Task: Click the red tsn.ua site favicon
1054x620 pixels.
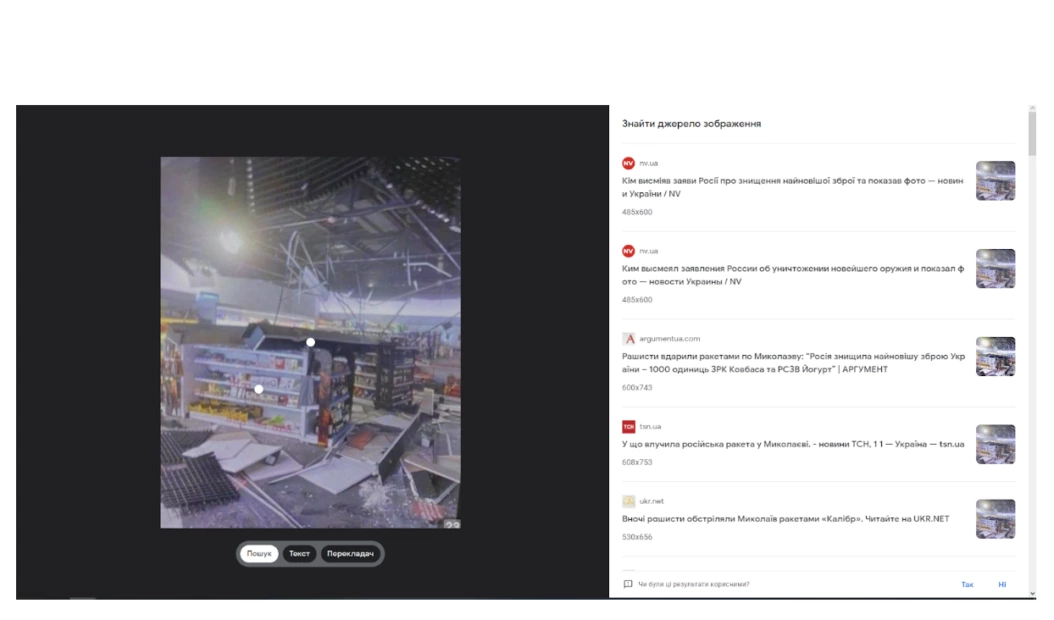Action: pos(628,427)
